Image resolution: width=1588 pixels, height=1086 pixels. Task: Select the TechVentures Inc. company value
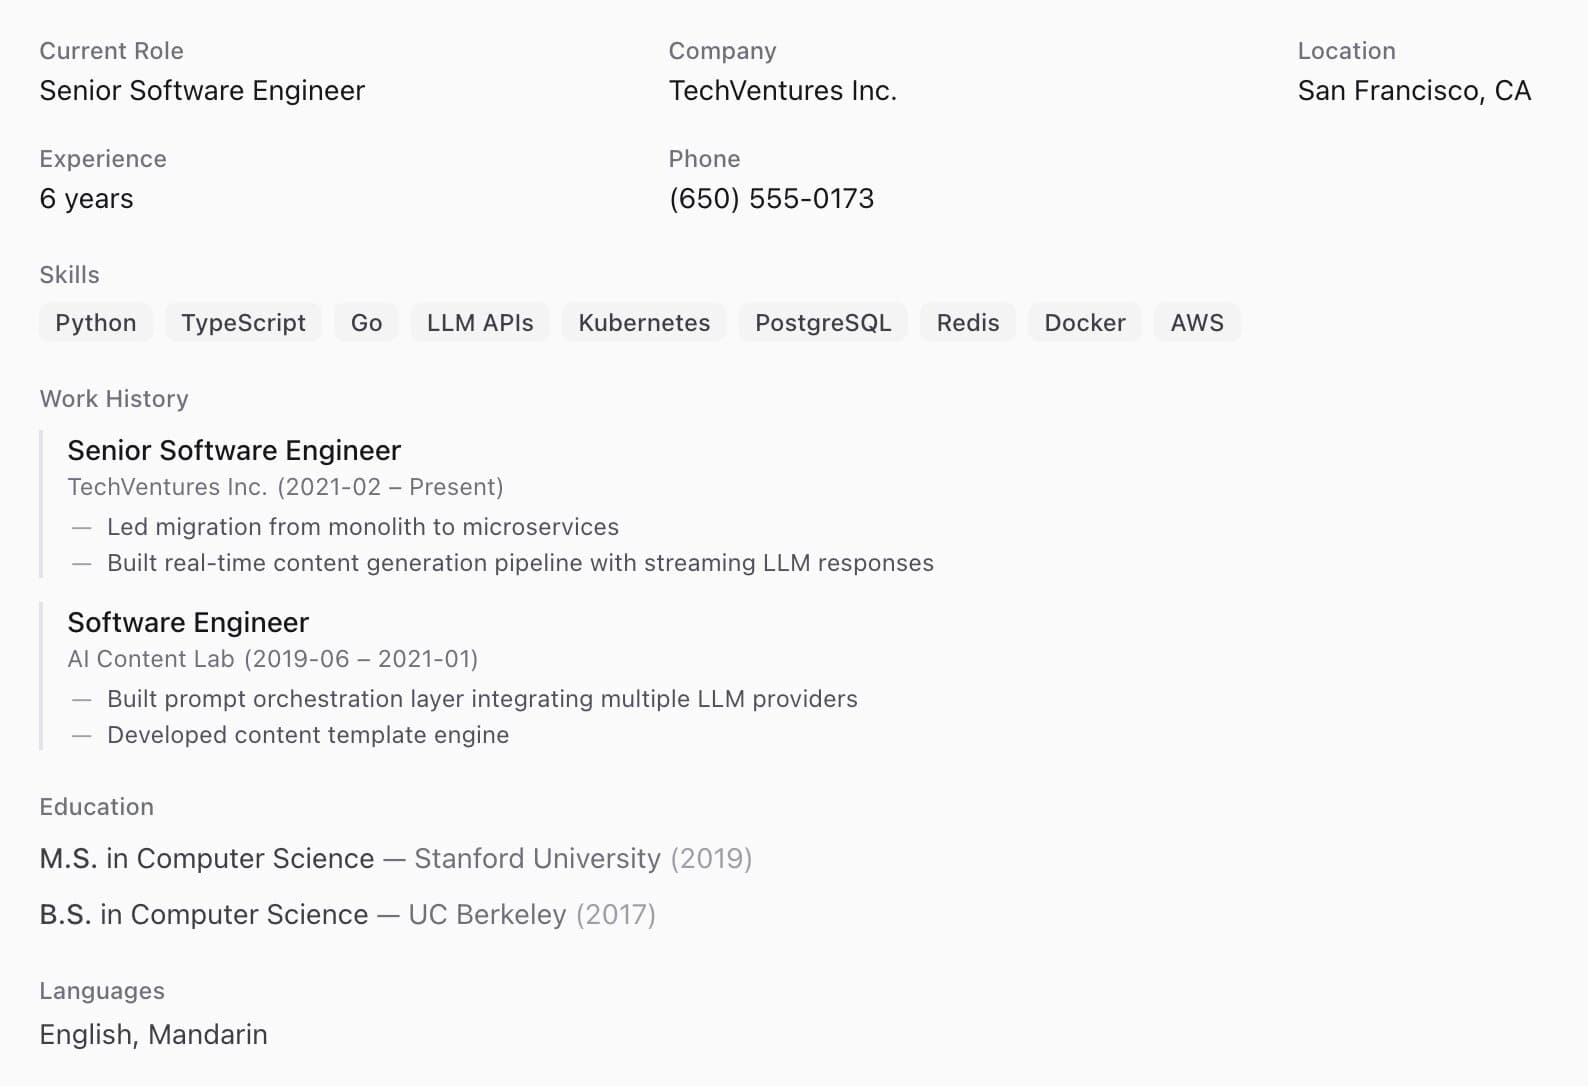(x=782, y=91)
